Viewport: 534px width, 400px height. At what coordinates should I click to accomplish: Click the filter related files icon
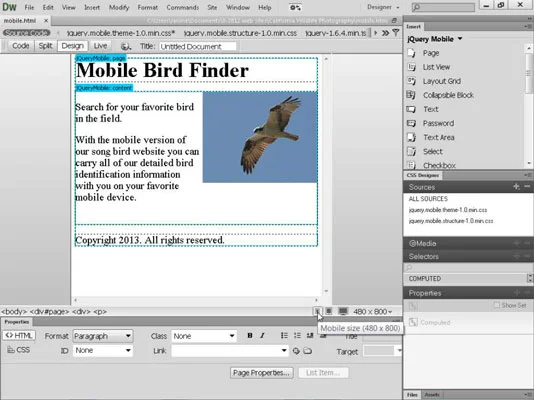click(x=396, y=33)
